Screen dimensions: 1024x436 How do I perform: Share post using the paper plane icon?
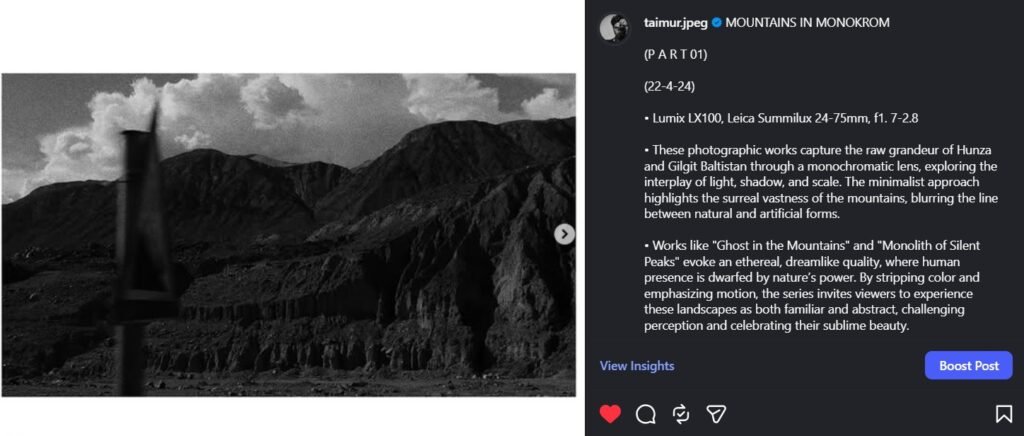click(x=716, y=414)
